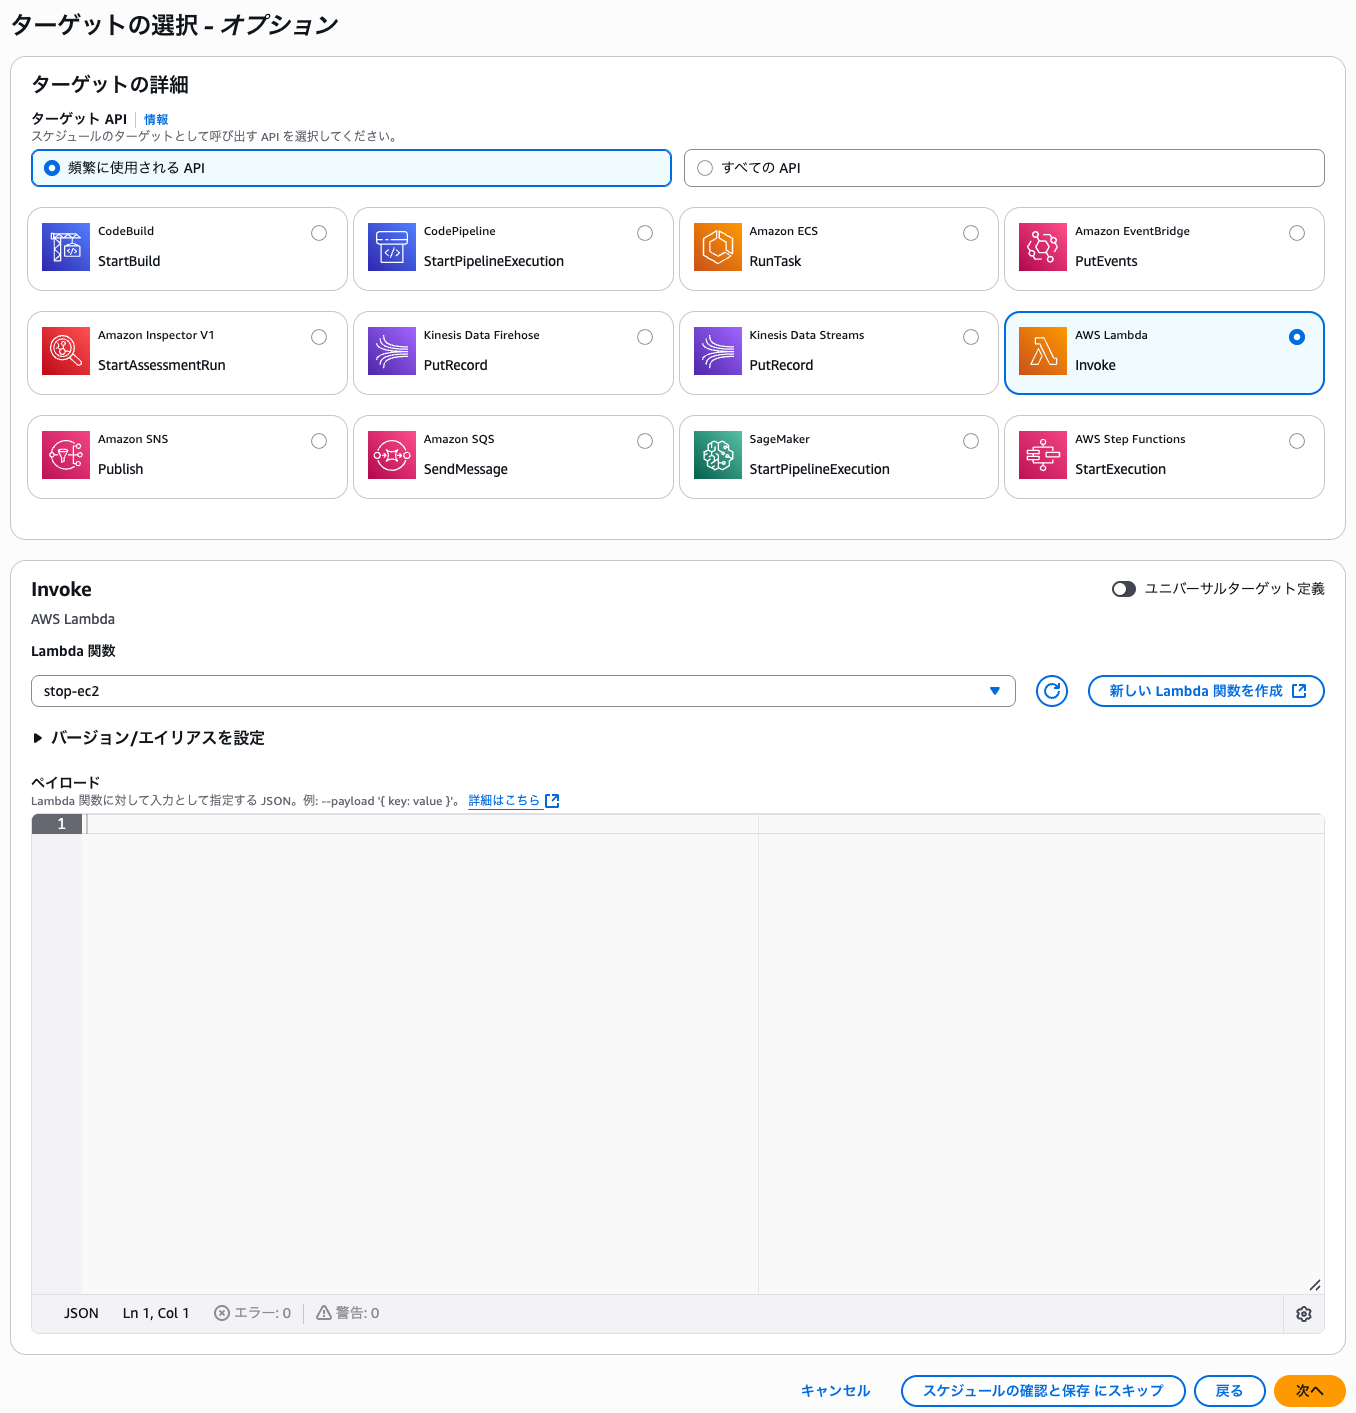This screenshot has width=1356, height=1413.
Task: Toggle the ユニバーサルターゲット定義 switch
Action: (x=1124, y=589)
